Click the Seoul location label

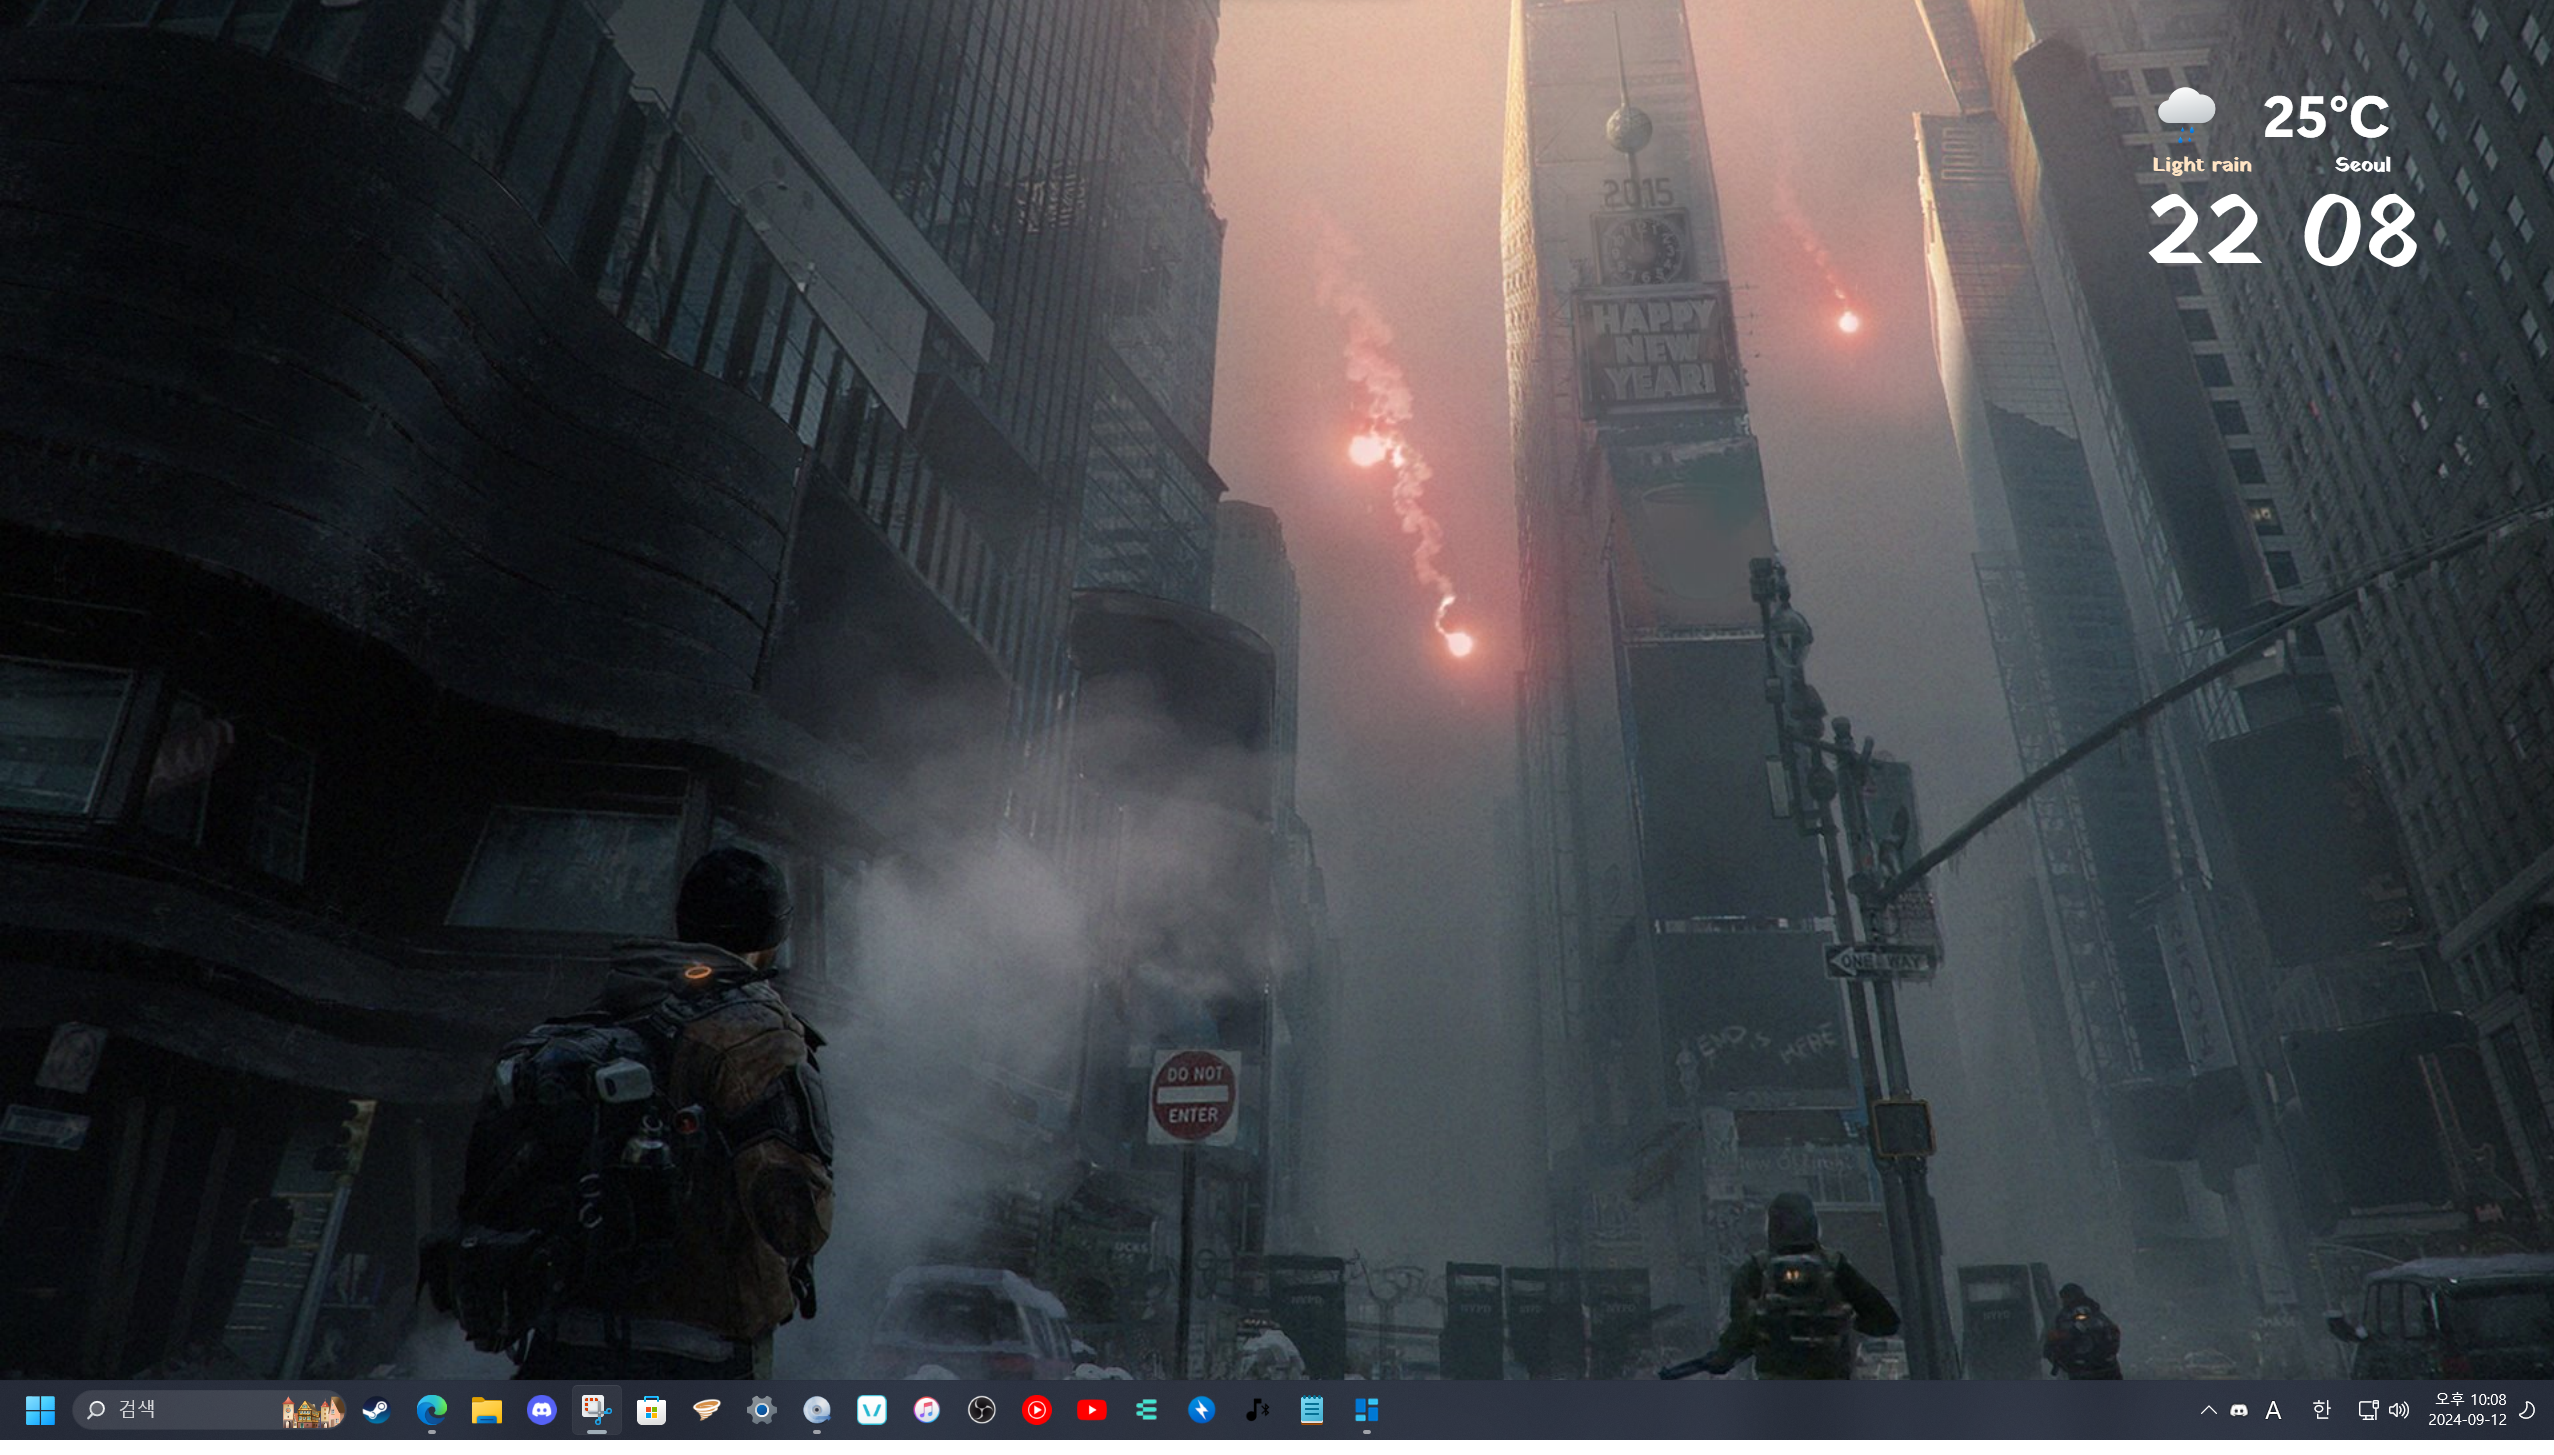click(2362, 165)
